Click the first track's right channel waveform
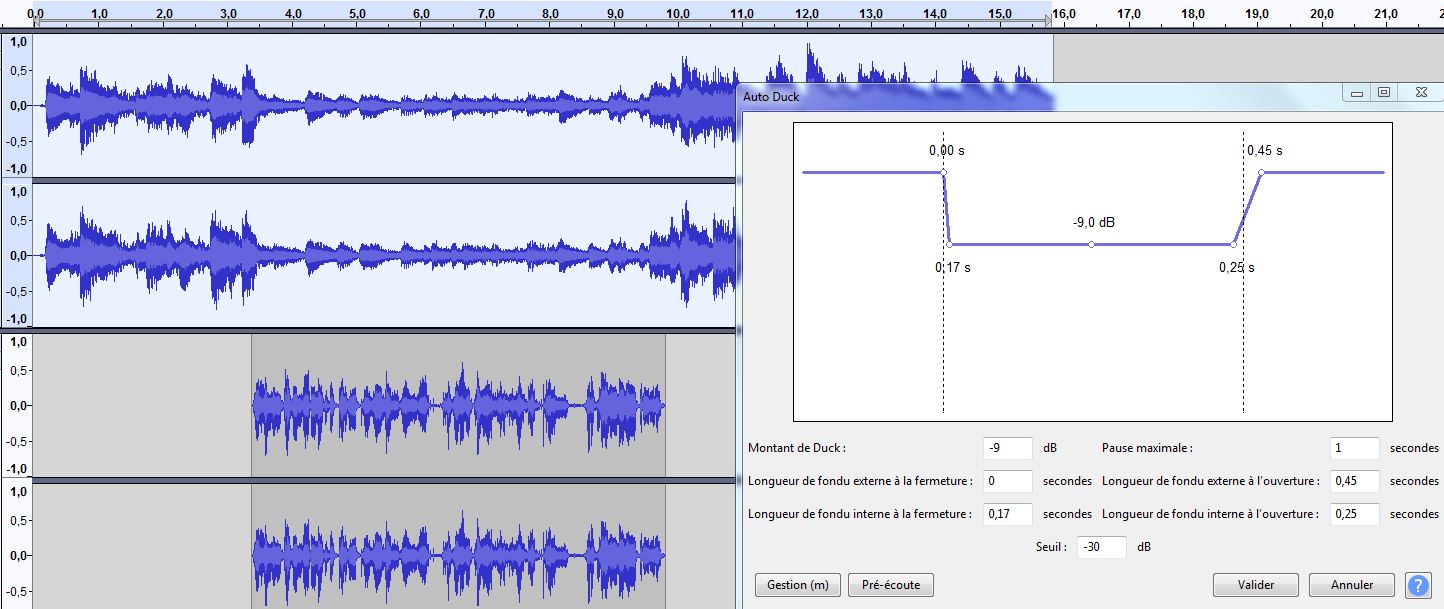1444x609 pixels. click(385, 255)
